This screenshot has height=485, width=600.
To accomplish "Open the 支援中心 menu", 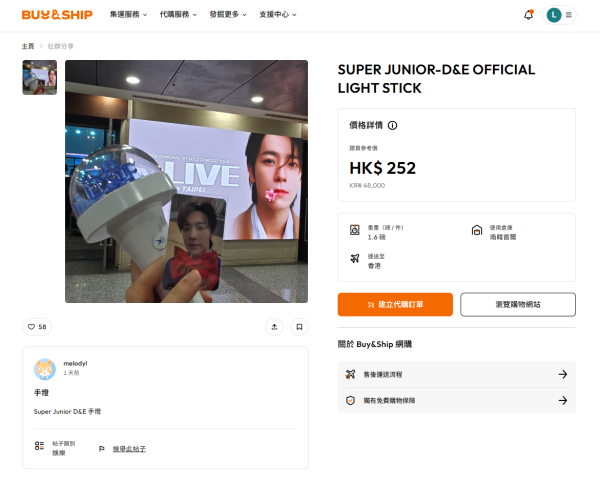I will tap(278, 15).
